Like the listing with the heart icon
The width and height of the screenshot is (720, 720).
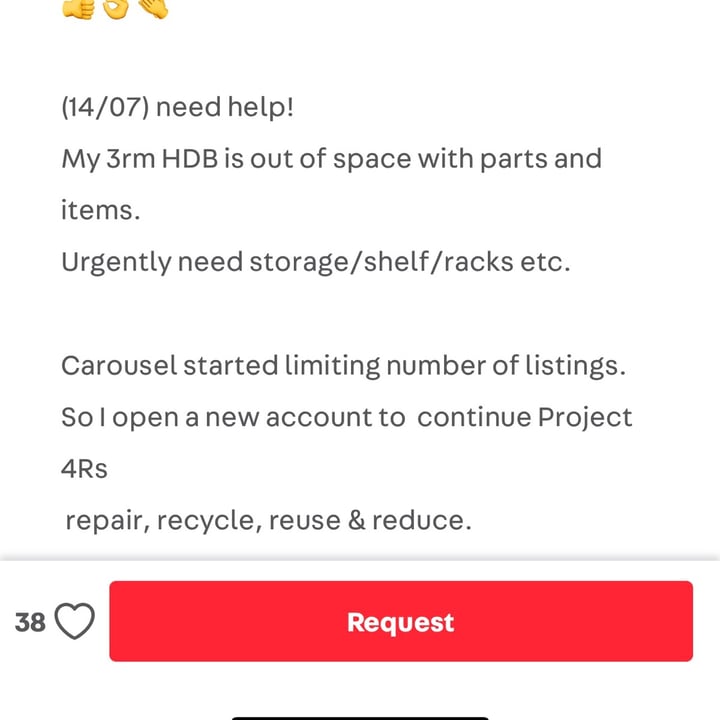click(74, 622)
